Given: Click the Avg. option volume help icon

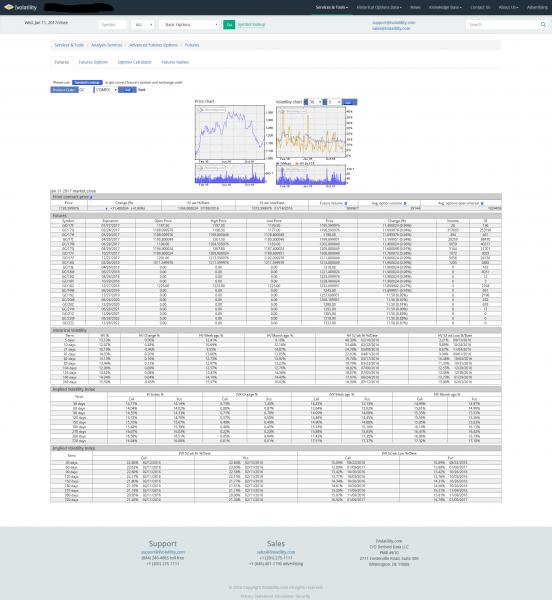Looking at the screenshot, I should [405, 203].
